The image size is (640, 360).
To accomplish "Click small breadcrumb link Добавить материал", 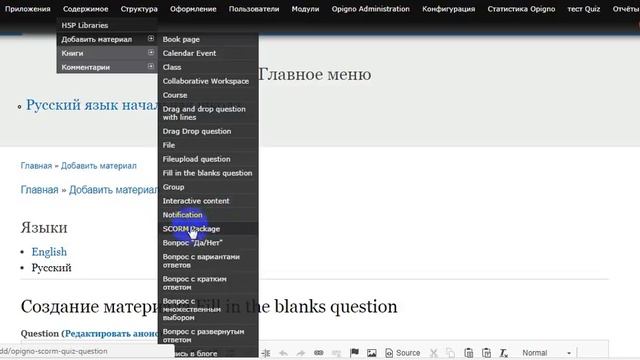I will (x=99, y=165).
